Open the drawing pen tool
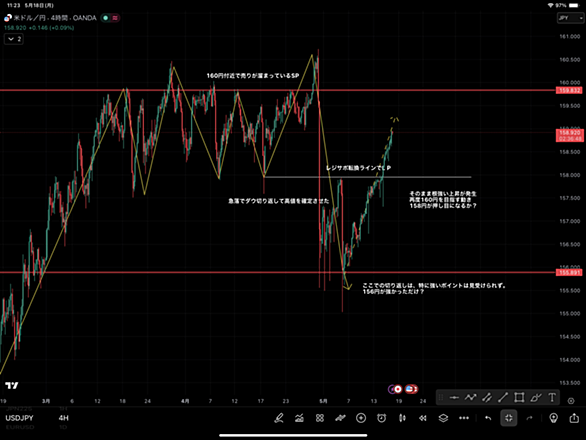The image size is (586, 440). click(279, 418)
